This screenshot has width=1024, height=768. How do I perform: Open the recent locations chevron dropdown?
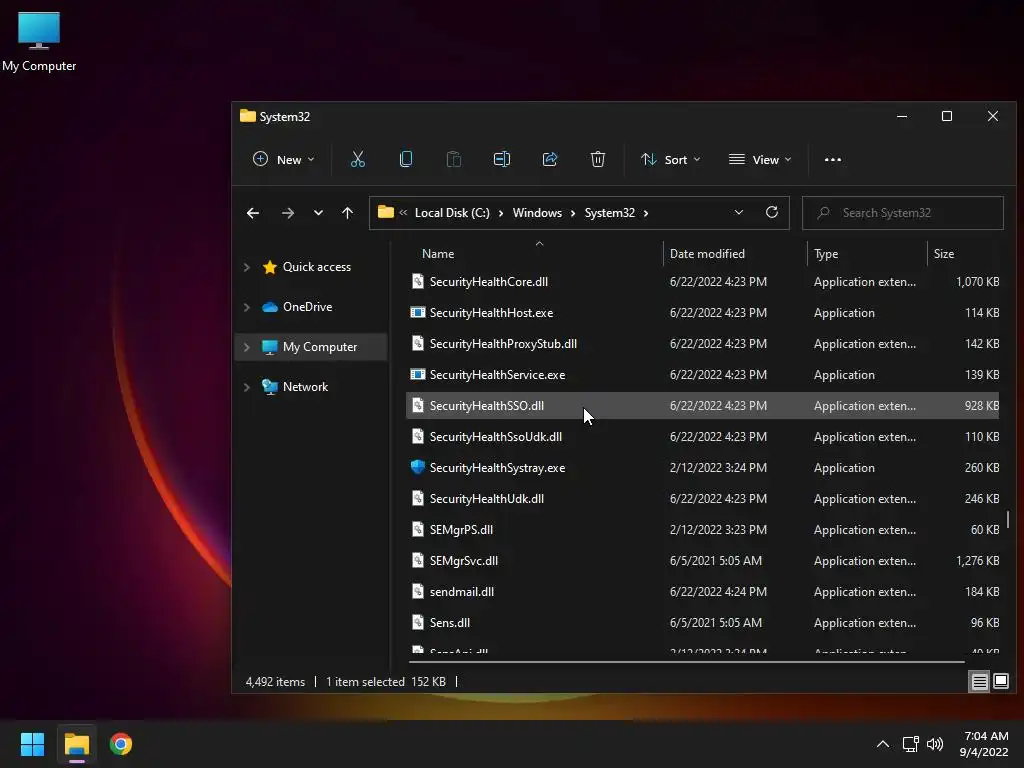point(318,213)
